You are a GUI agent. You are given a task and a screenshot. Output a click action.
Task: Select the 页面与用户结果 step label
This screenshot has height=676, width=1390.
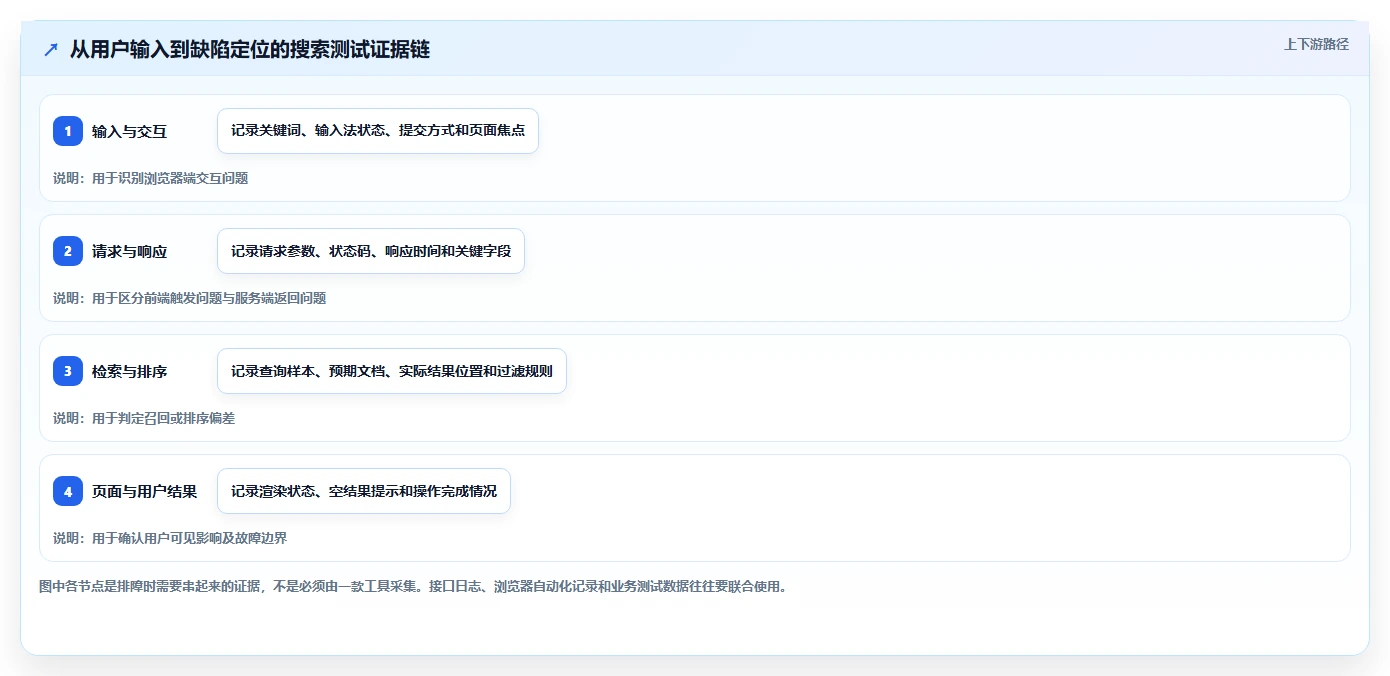click(145, 491)
